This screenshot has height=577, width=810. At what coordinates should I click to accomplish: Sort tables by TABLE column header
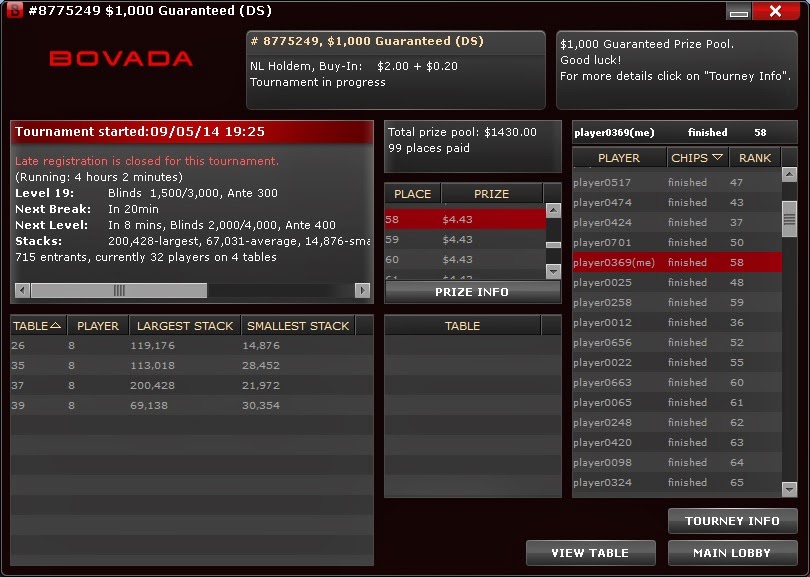click(x=38, y=326)
